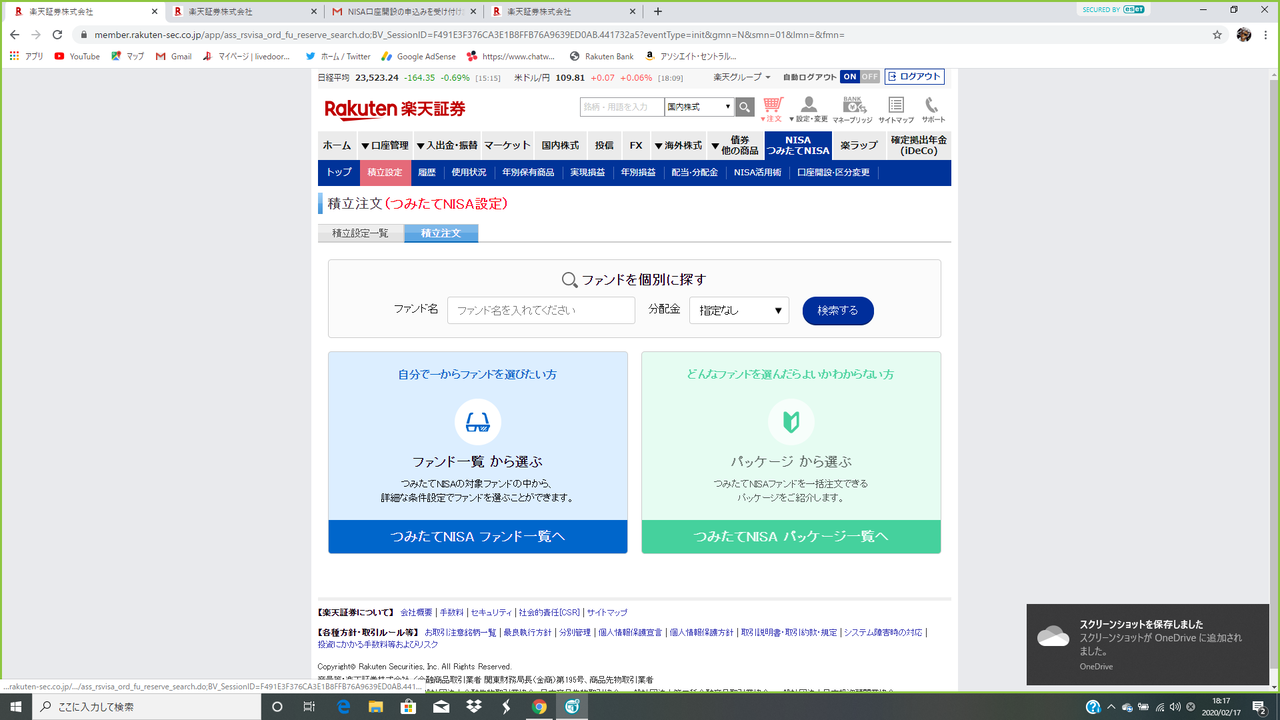This screenshot has width=1280, height=720.
Task: Click the blue glasses fund list icon
Action: pyautogui.click(x=478, y=422)
